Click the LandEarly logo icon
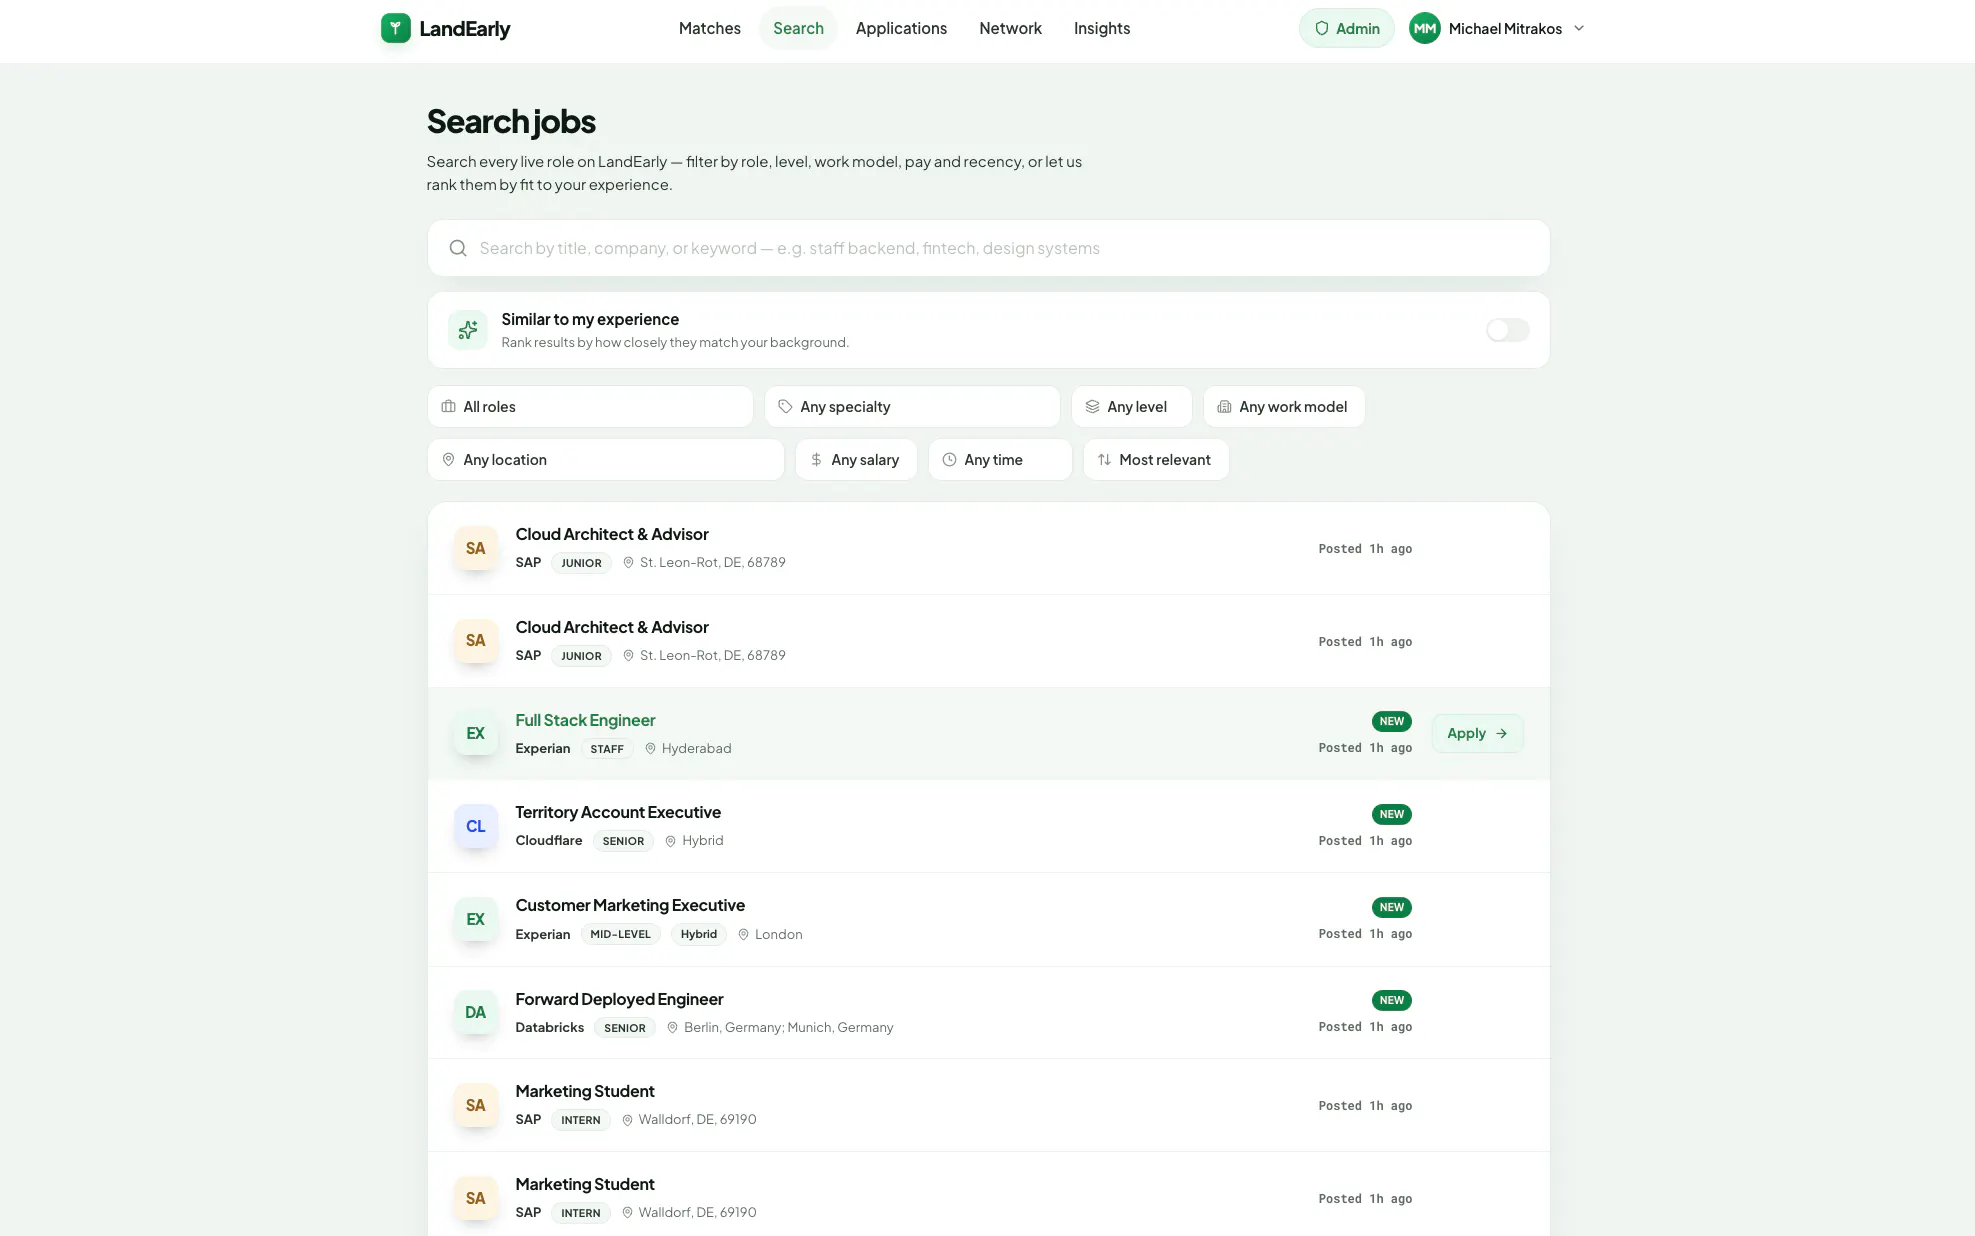Image resolution: width=1975 pixels, height=1236 pixels. (x=396, y=28)
